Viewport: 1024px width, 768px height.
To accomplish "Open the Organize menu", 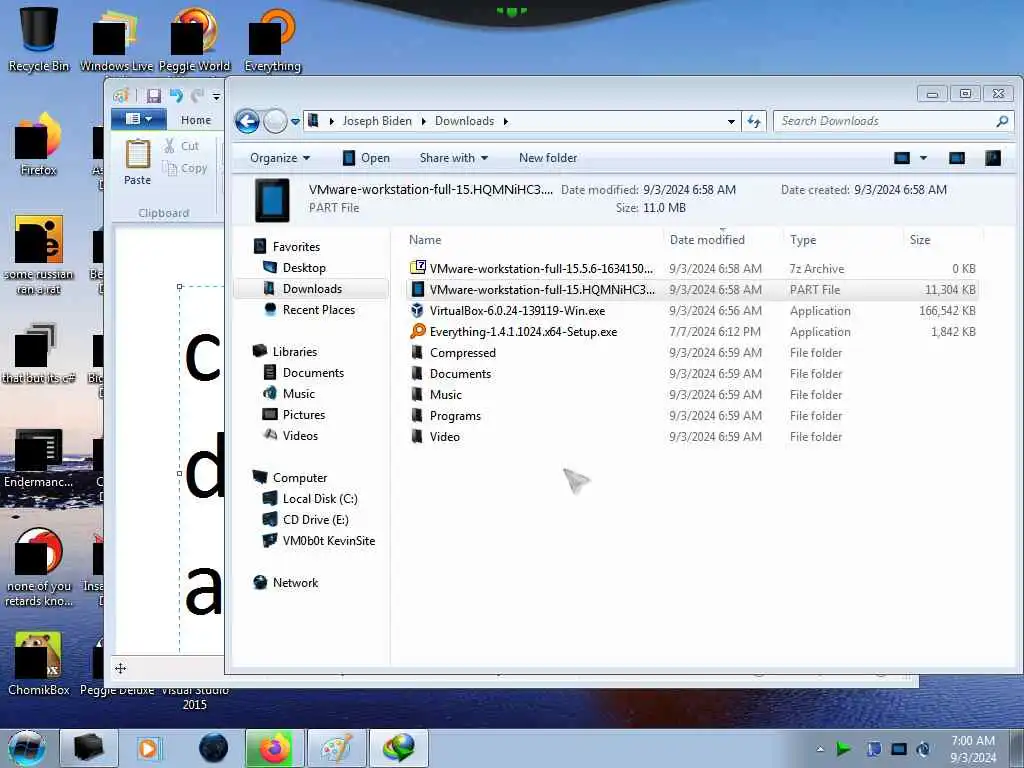I will coord(280,158).
